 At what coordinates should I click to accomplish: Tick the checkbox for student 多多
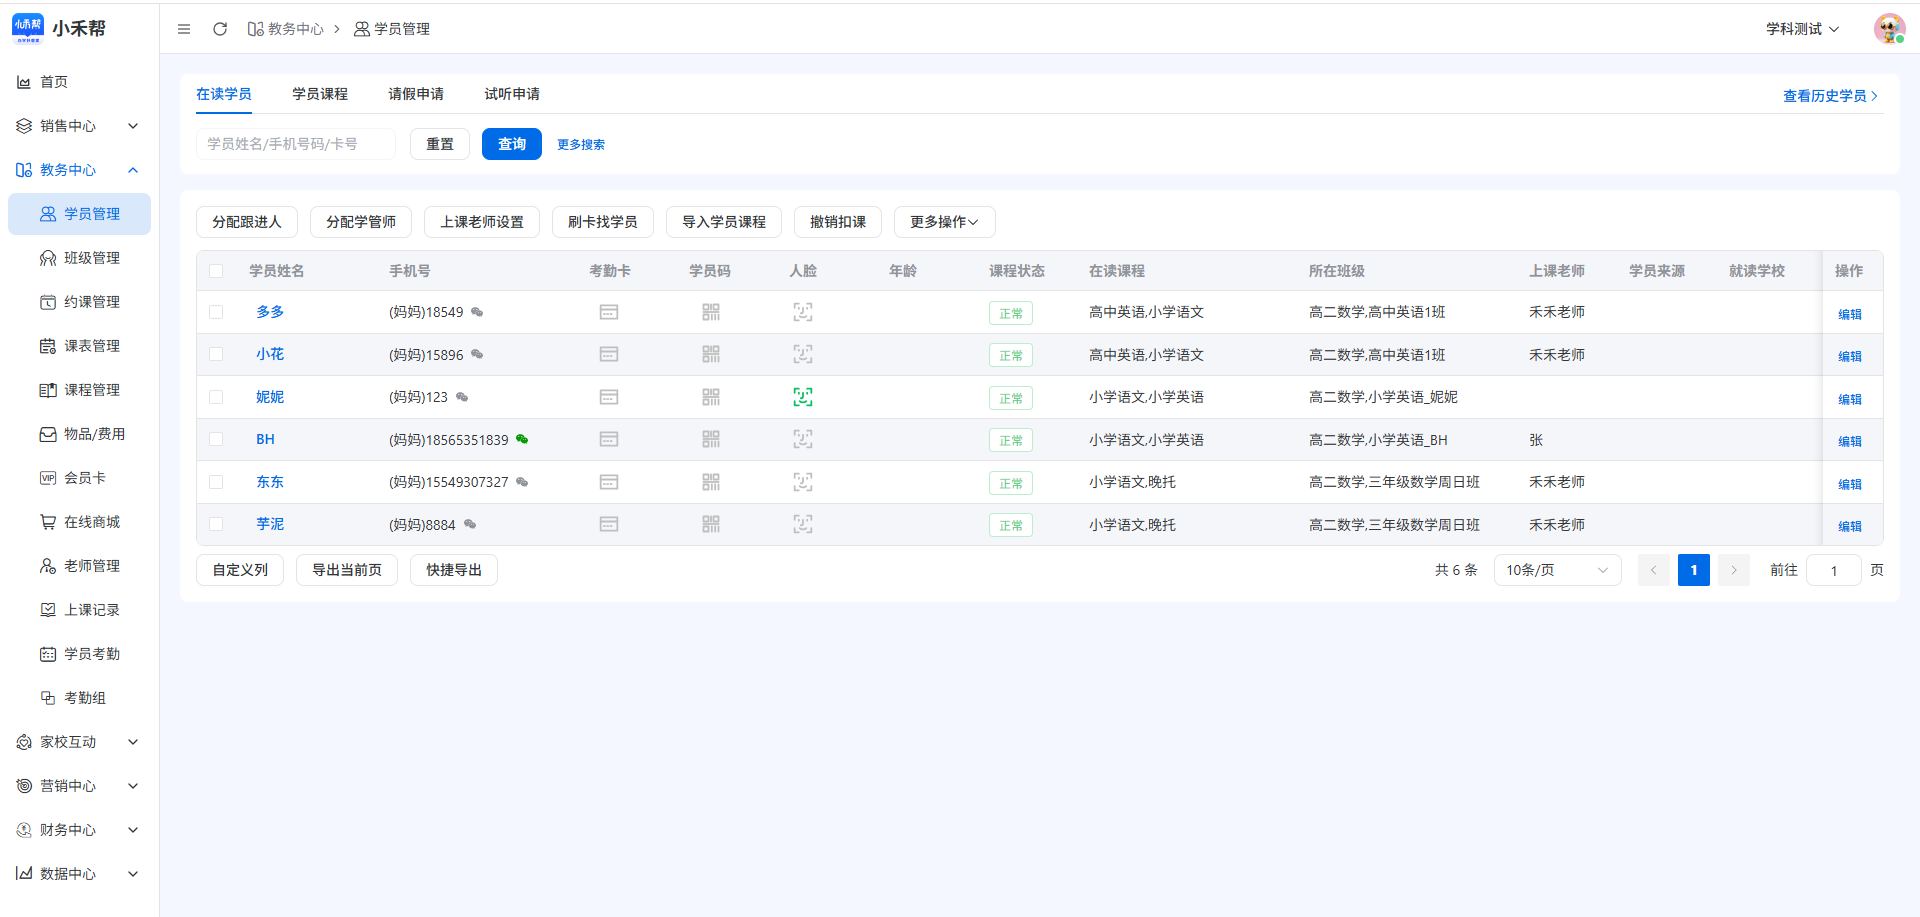[x=216, y=312]
